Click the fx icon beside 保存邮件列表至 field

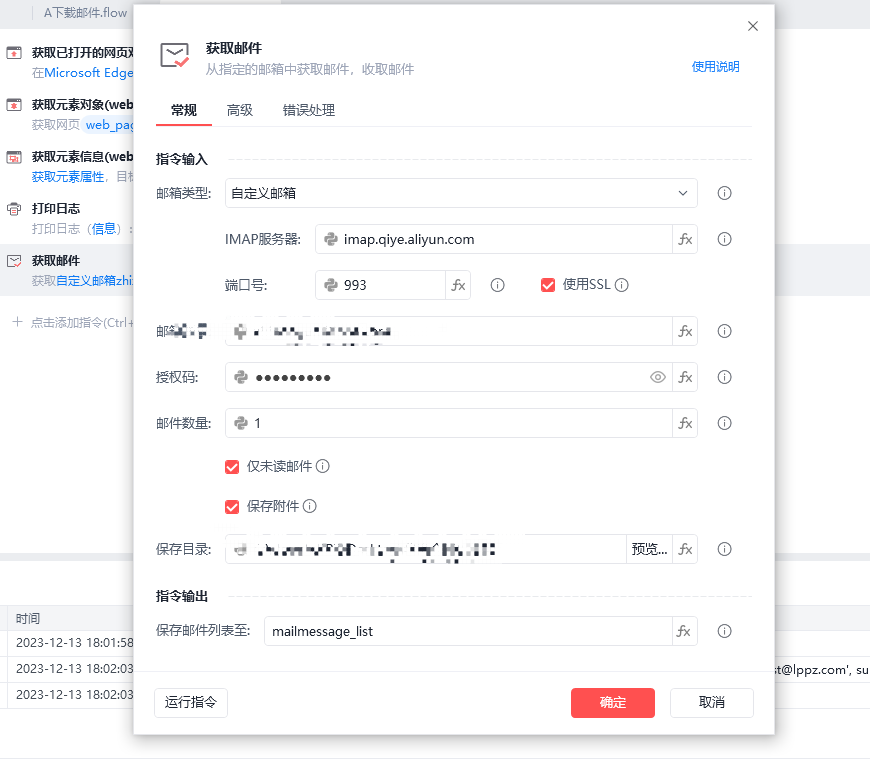click(685, 631)
